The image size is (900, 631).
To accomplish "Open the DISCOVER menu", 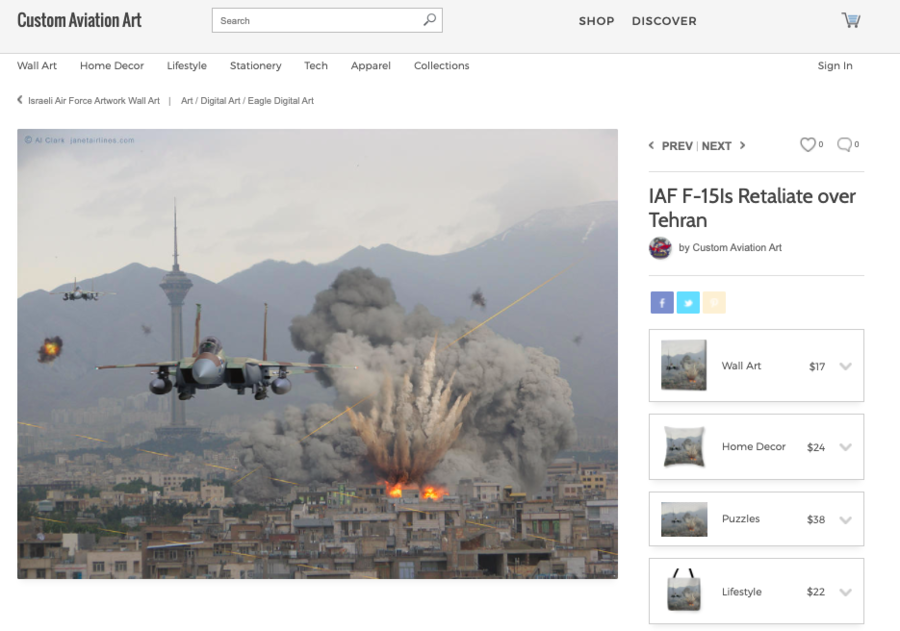I will pos(664,21).
